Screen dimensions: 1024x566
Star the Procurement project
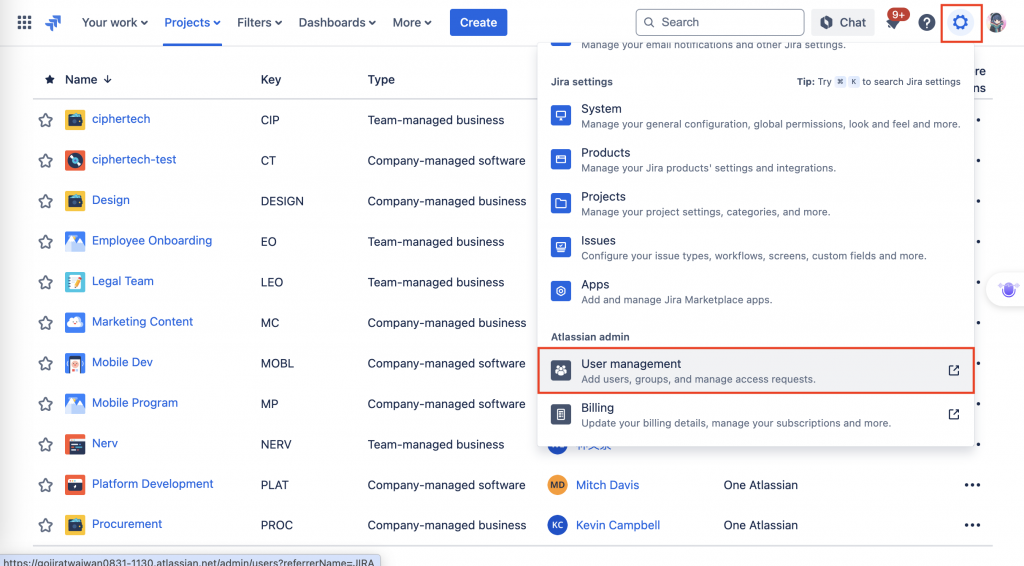[x=45, y=525]
